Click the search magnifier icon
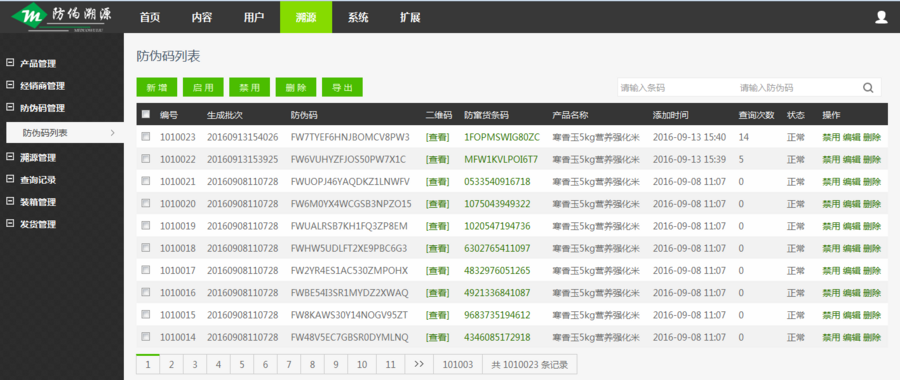900x380 pixels. coord(868,88)
